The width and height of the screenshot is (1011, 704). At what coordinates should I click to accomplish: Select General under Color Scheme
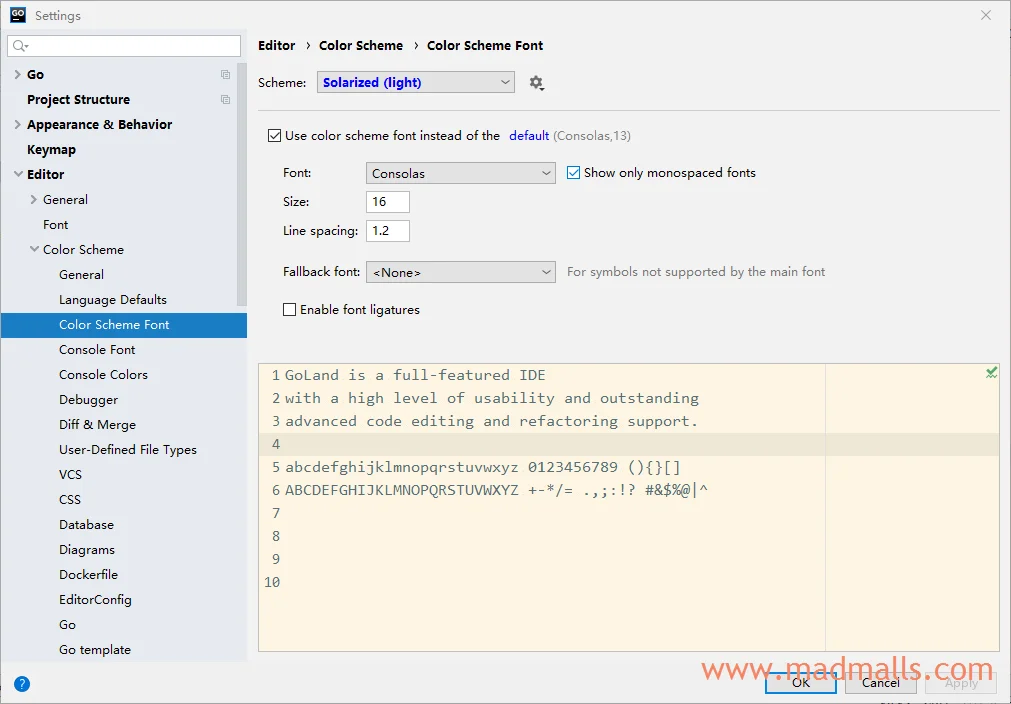81,275
